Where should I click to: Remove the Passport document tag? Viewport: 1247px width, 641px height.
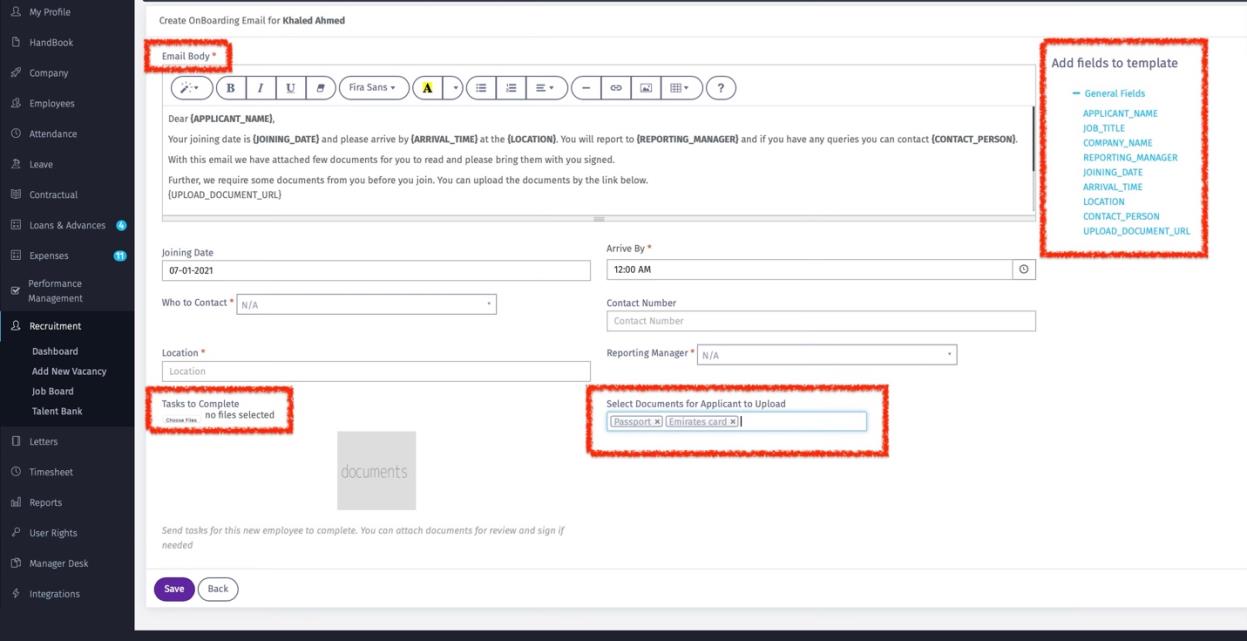tap(657, 422)
